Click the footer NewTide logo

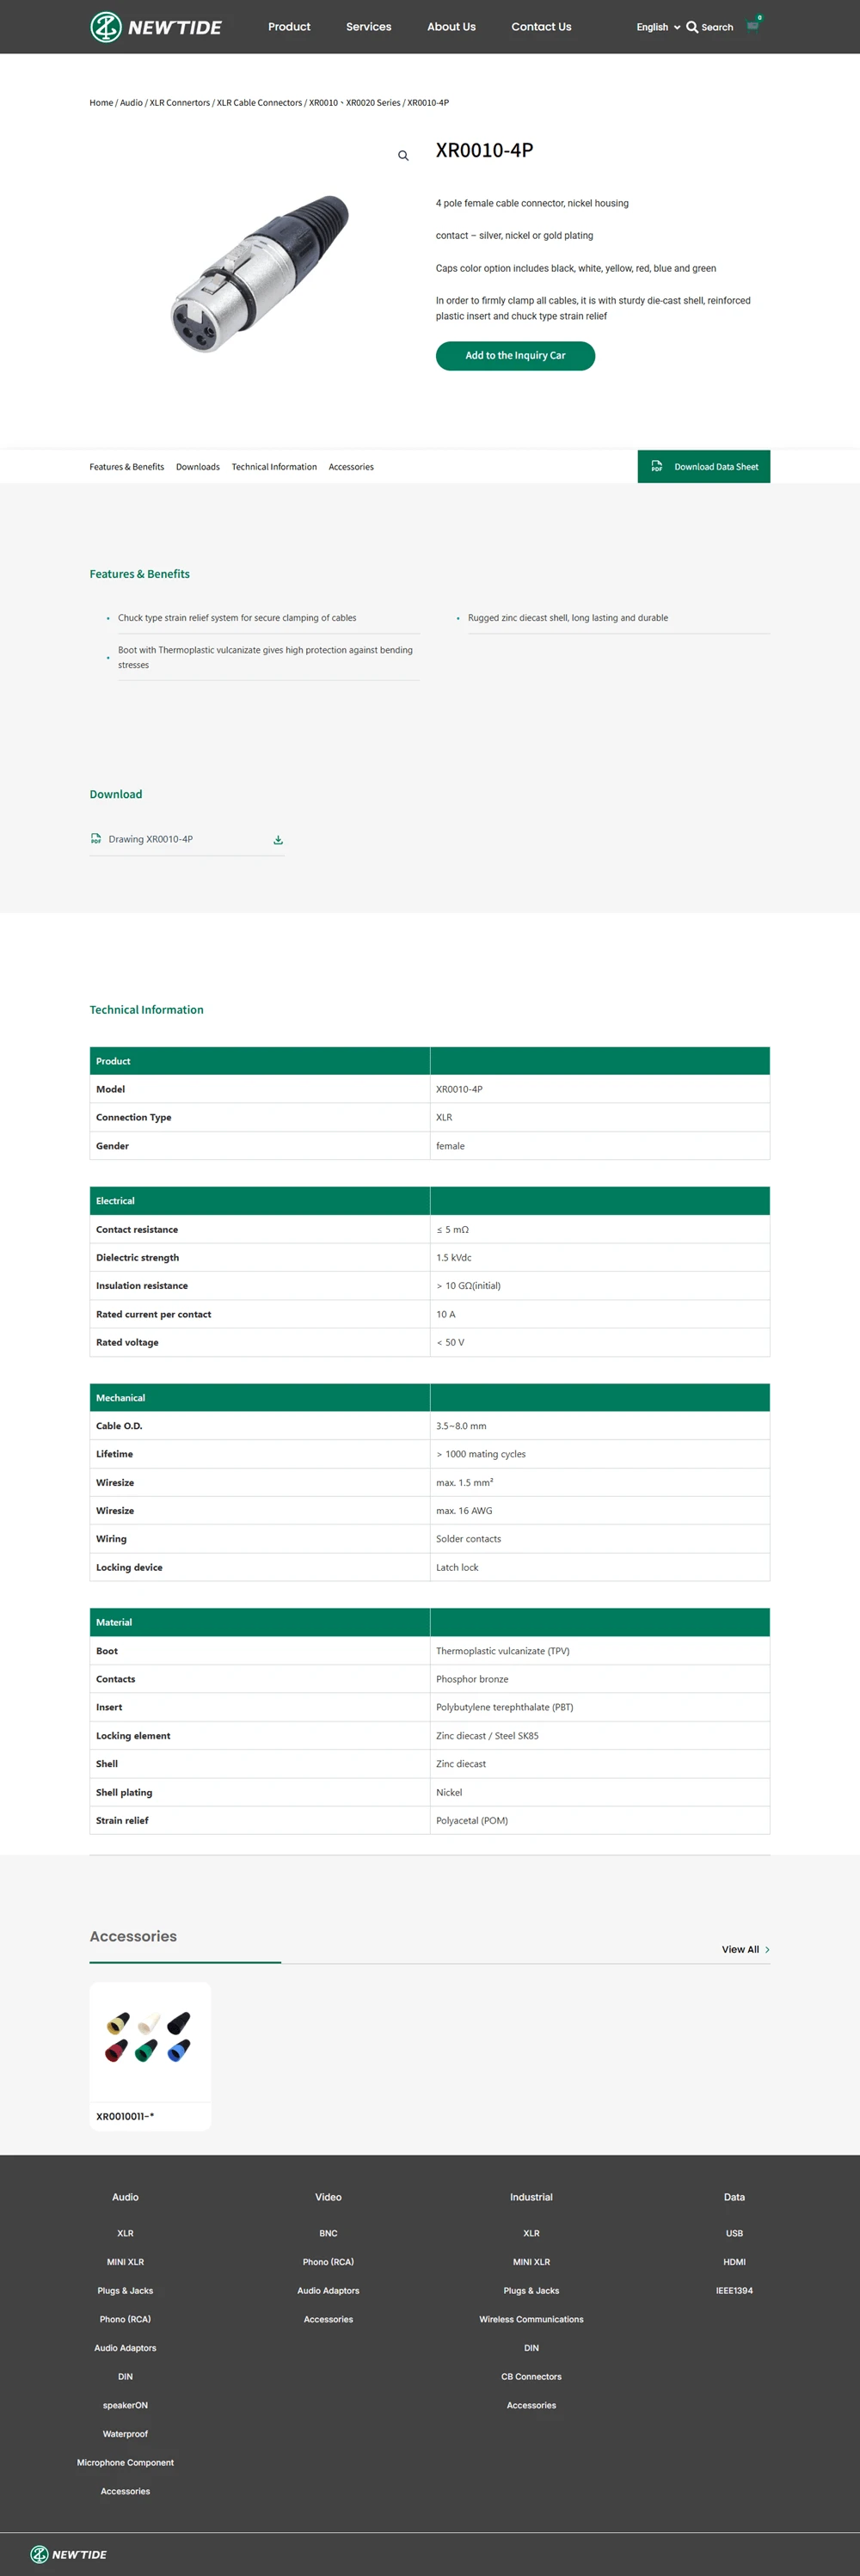click(x=68, y=2554)
